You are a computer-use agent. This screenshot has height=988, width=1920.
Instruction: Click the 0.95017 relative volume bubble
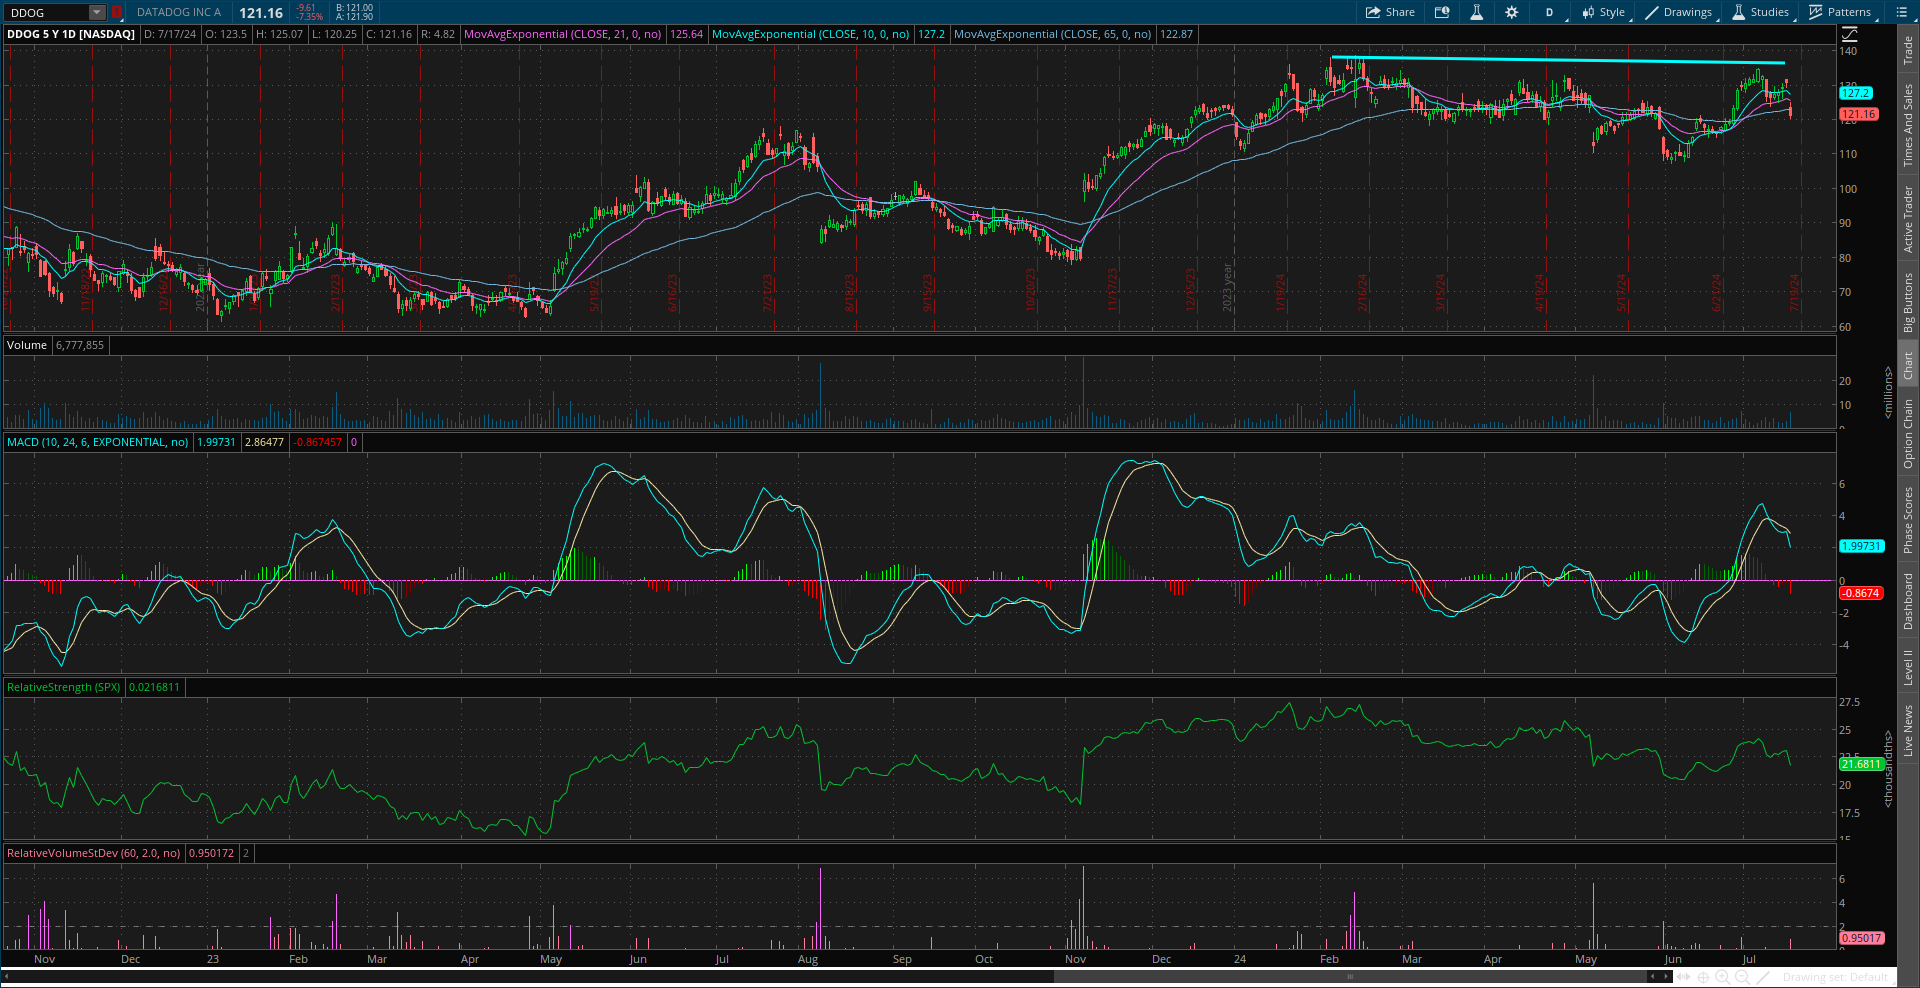point(1862,938)
